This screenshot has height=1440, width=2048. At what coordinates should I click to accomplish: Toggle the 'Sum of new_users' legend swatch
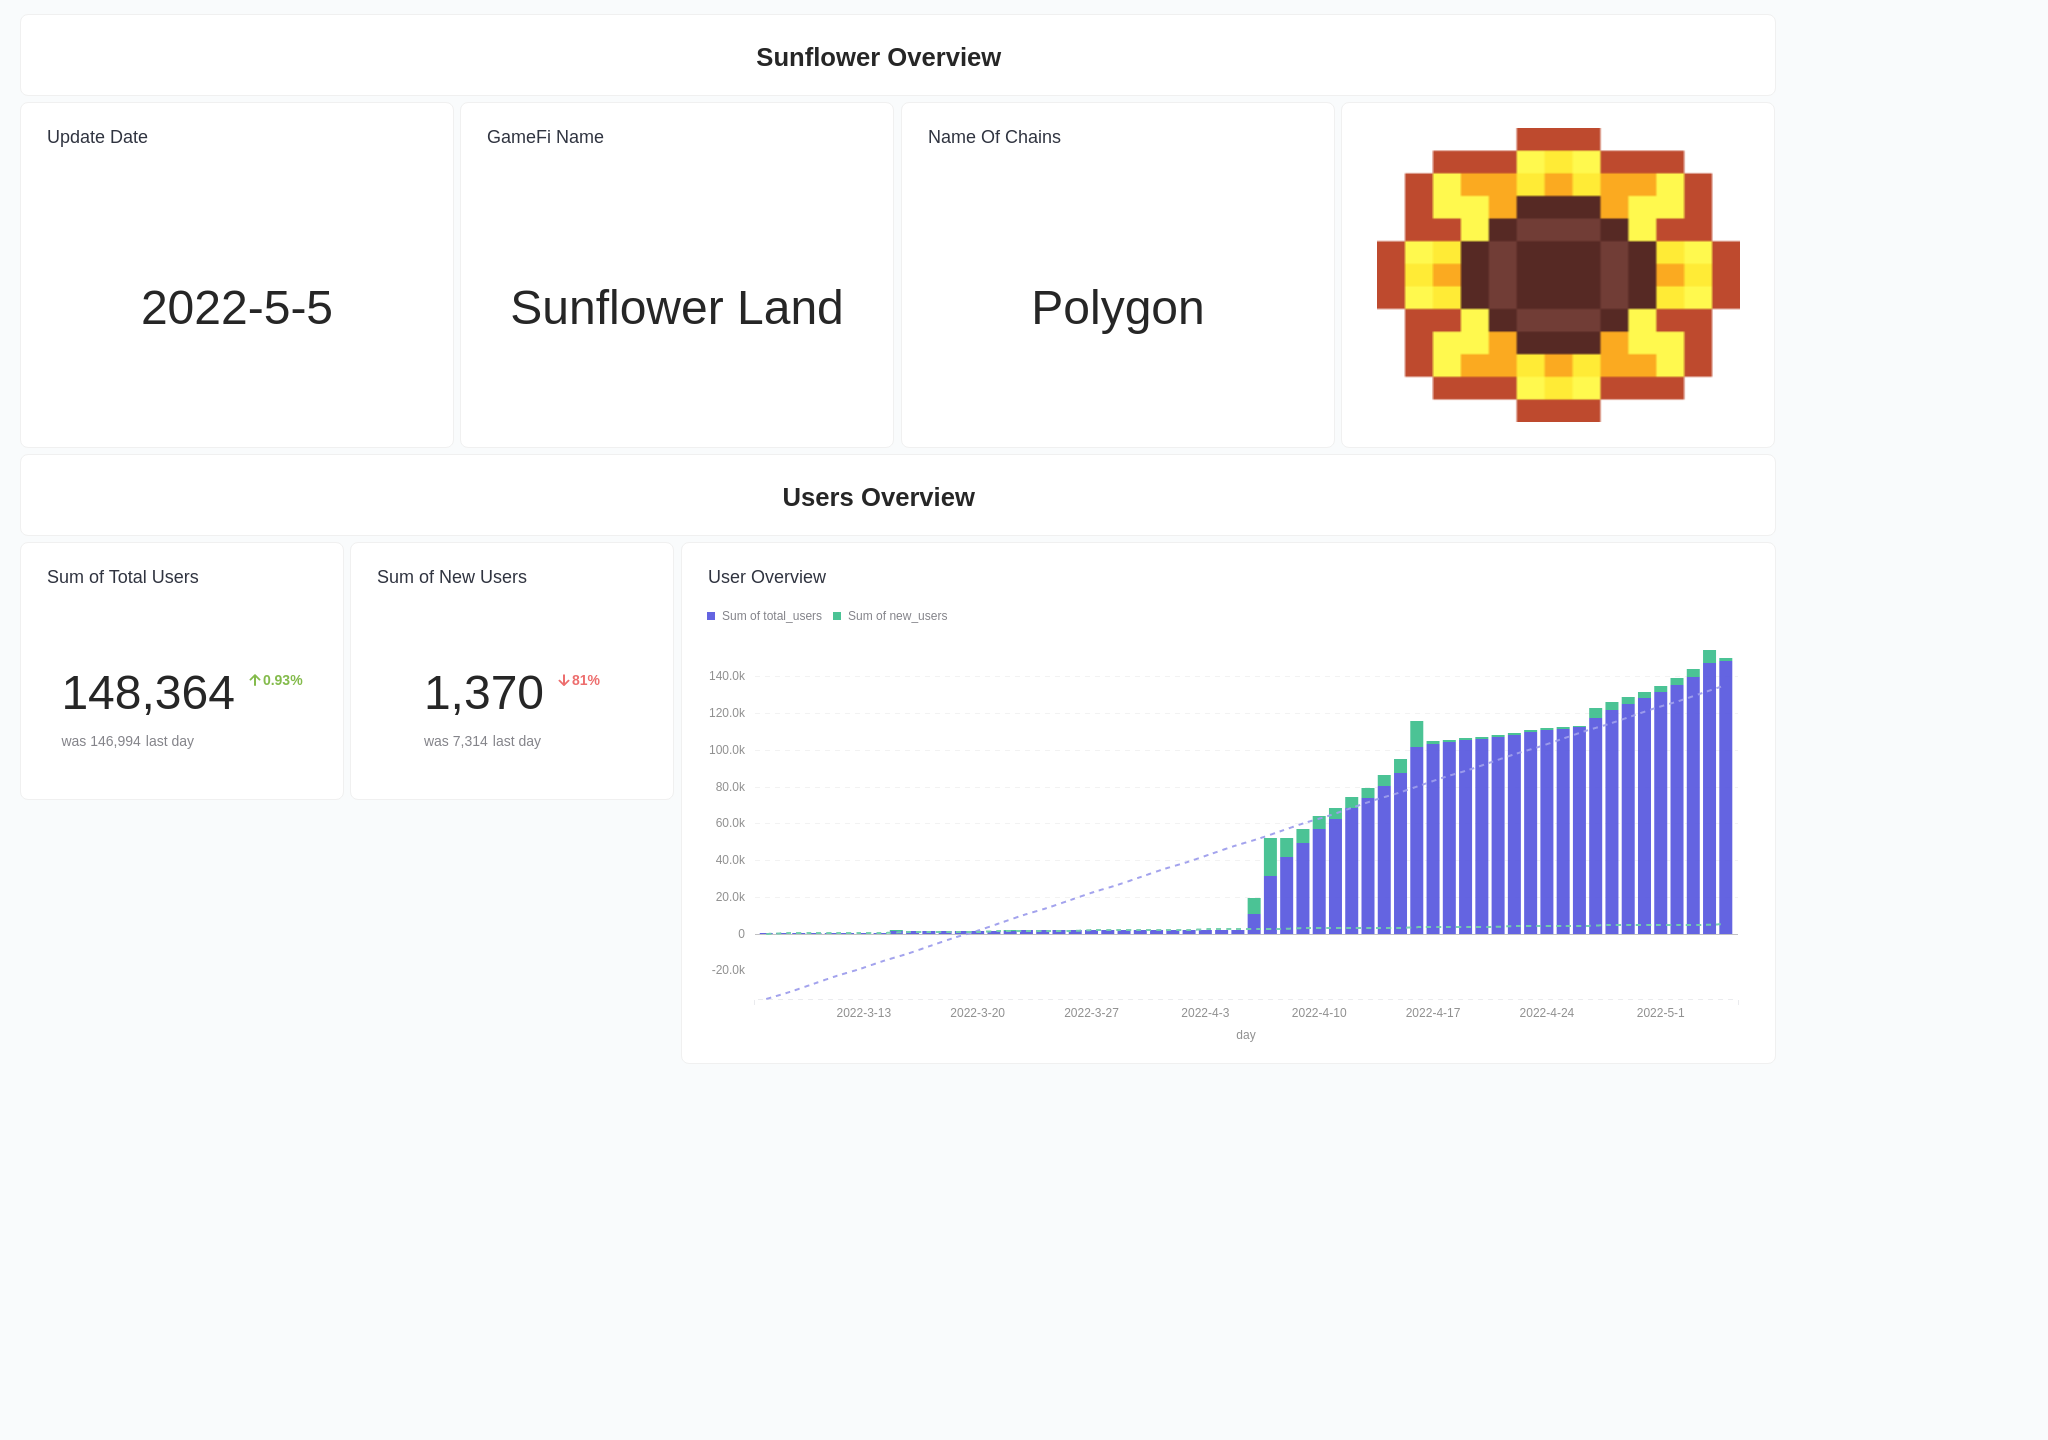[837, 616]
